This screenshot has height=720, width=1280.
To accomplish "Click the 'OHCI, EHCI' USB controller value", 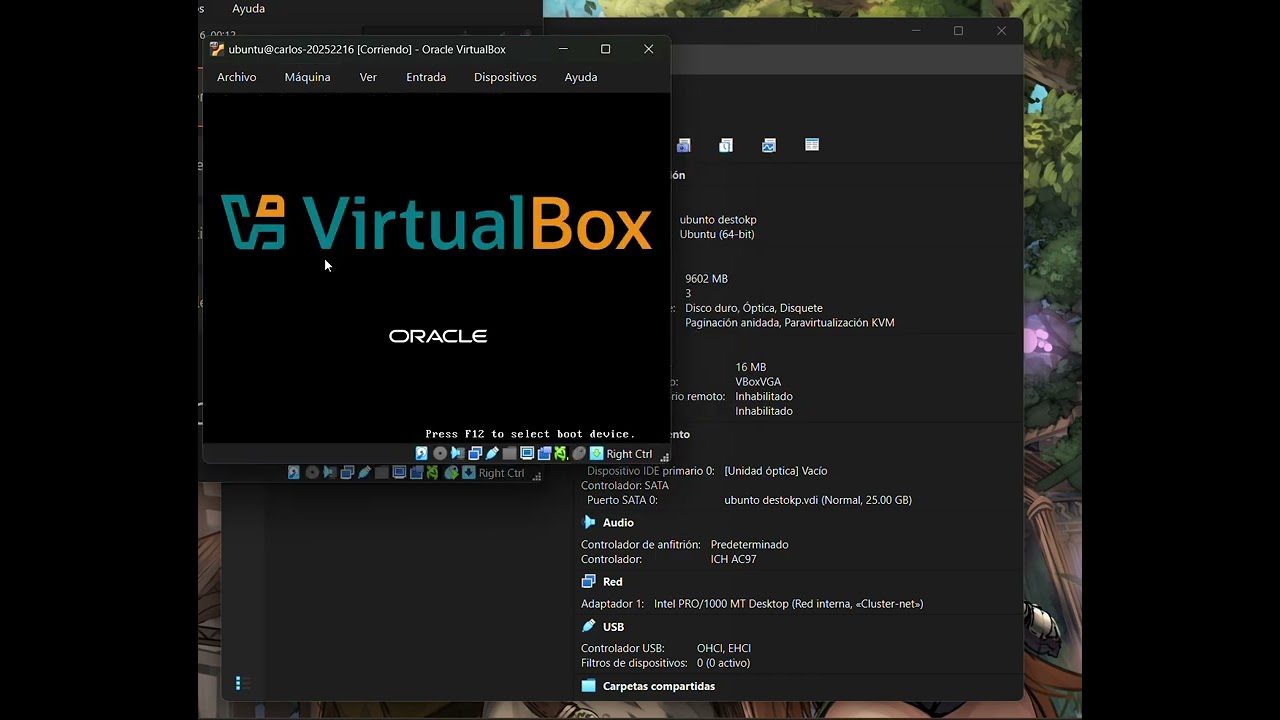I will pyautogui.click(x=724, y=648).
